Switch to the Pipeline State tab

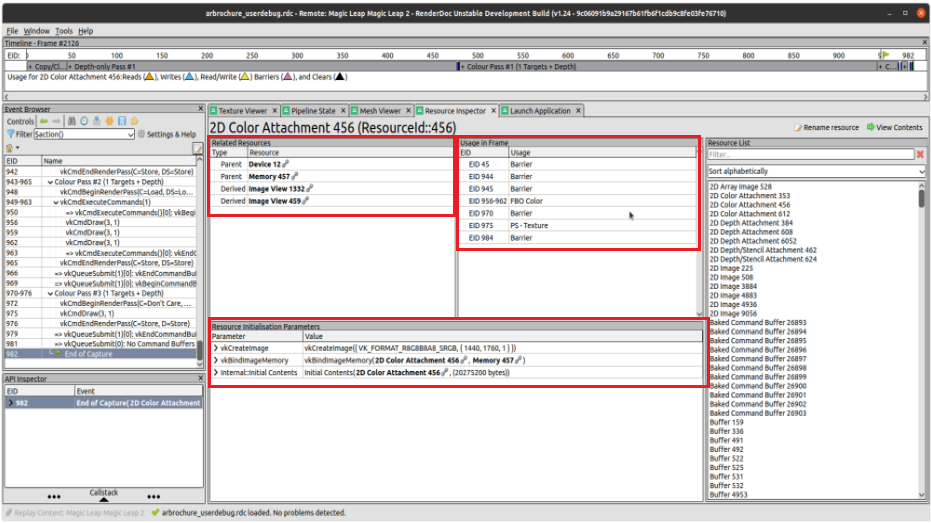click(x=313, y=111)
